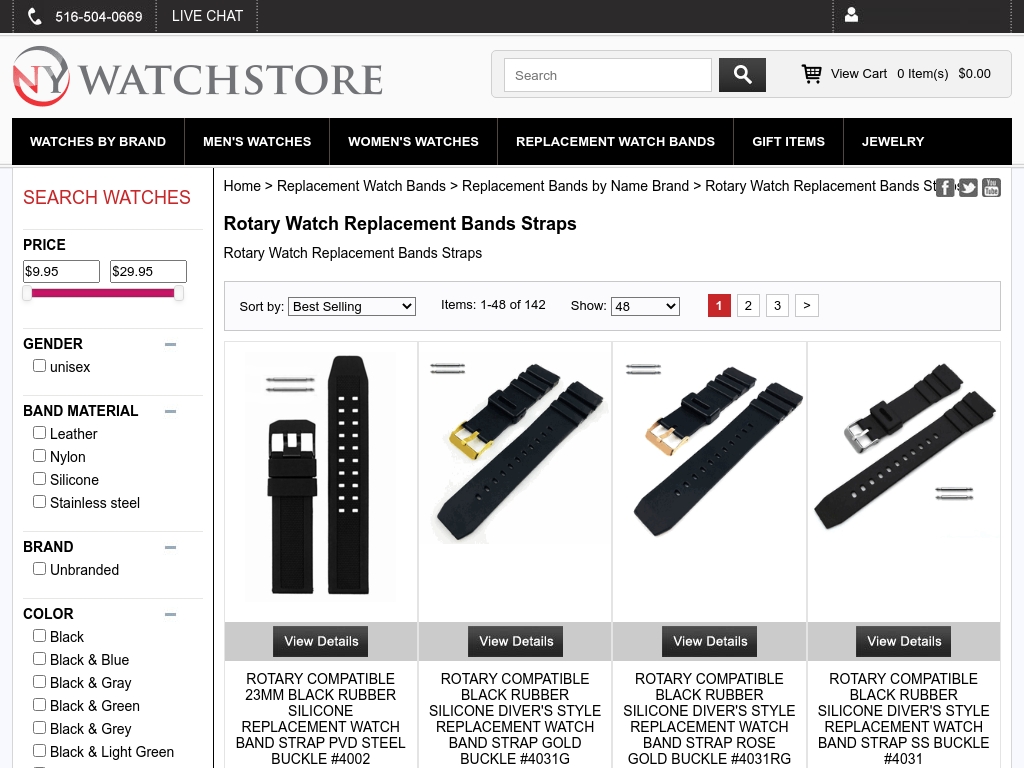The height and width of the screenshot is (768, 1024).
Task: Open the LIVE CHAT link
Action: point(206,15)
